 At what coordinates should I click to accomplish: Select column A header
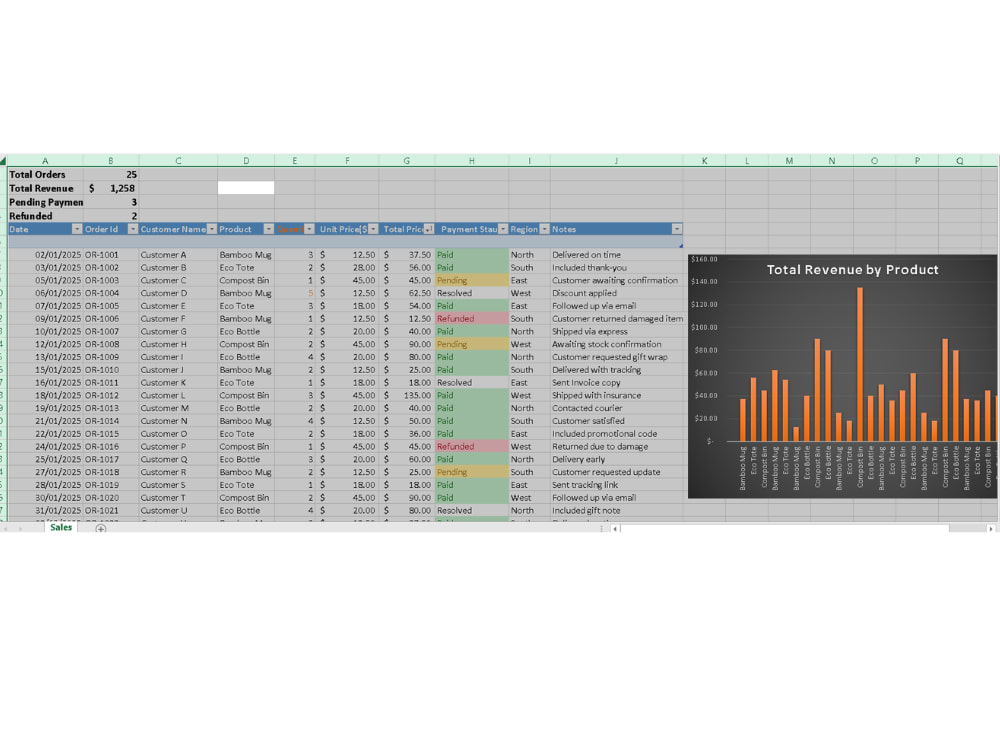[x=45, y=161]
